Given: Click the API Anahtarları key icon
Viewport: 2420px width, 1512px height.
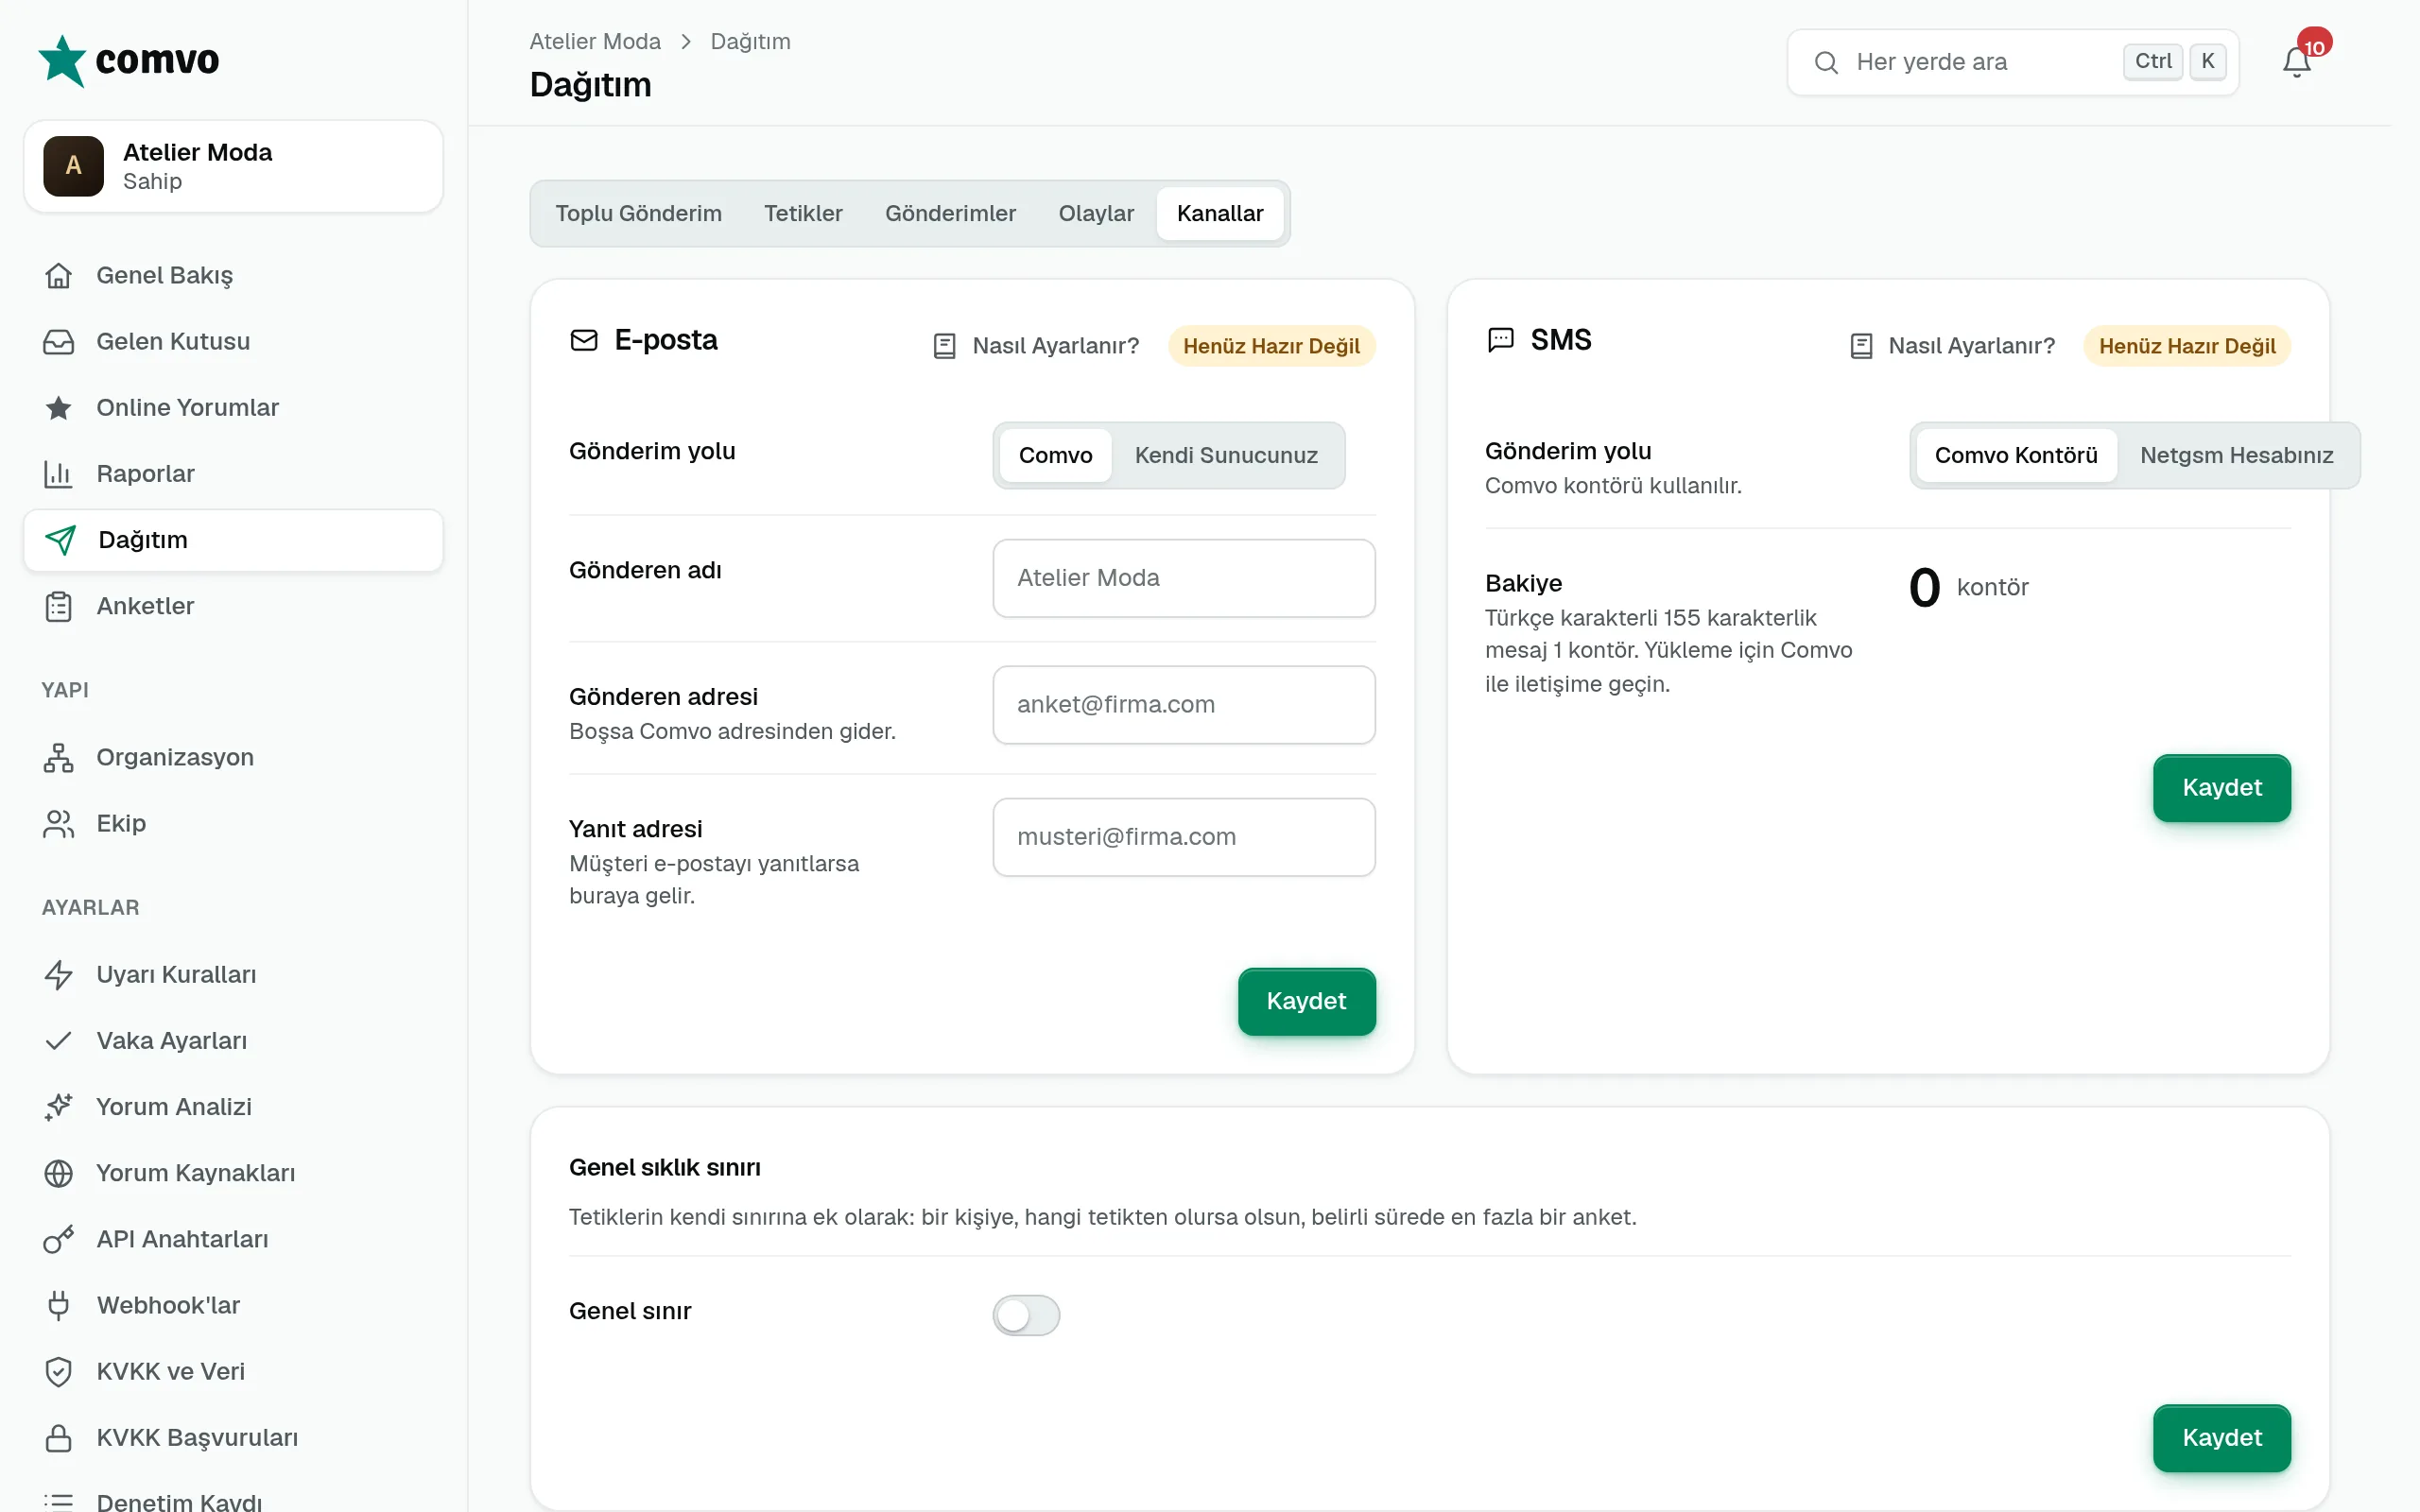Looking at the screenshot, I should (x=59, y=1239).
